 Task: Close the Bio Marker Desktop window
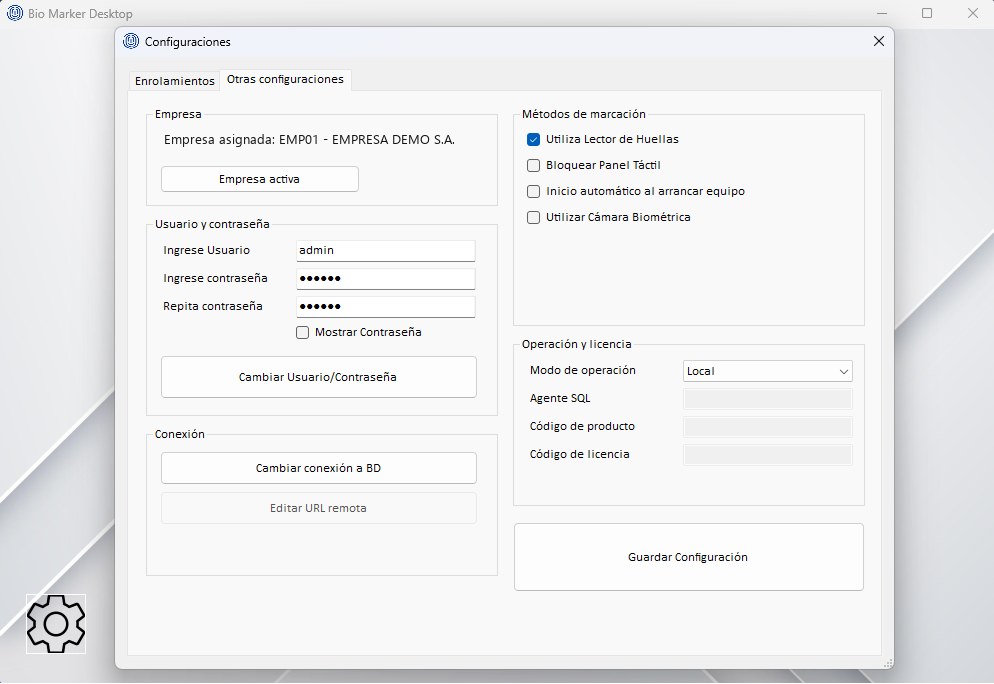(x=972, y=13)
